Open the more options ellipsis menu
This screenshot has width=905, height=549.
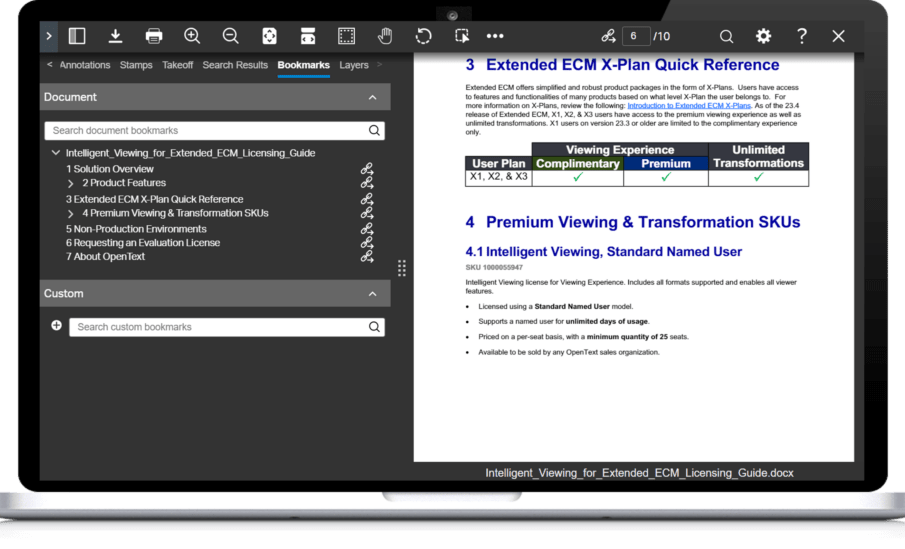click(x=495, y=36)
